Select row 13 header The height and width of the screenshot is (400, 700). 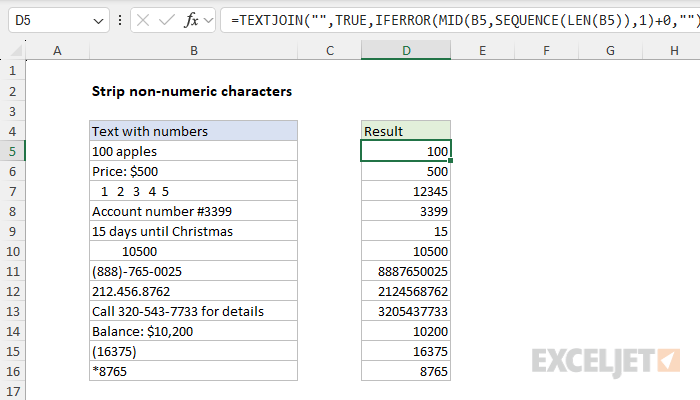(12, 311)
